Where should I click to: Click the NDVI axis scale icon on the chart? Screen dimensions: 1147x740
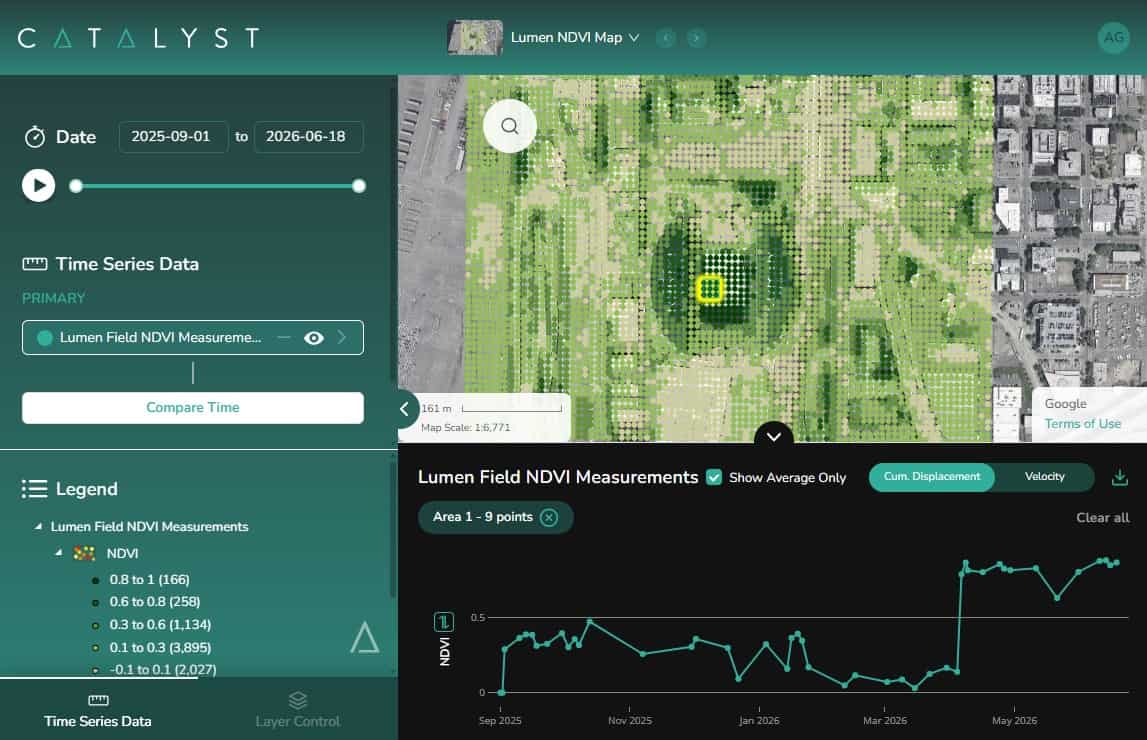tap(444, 622)
